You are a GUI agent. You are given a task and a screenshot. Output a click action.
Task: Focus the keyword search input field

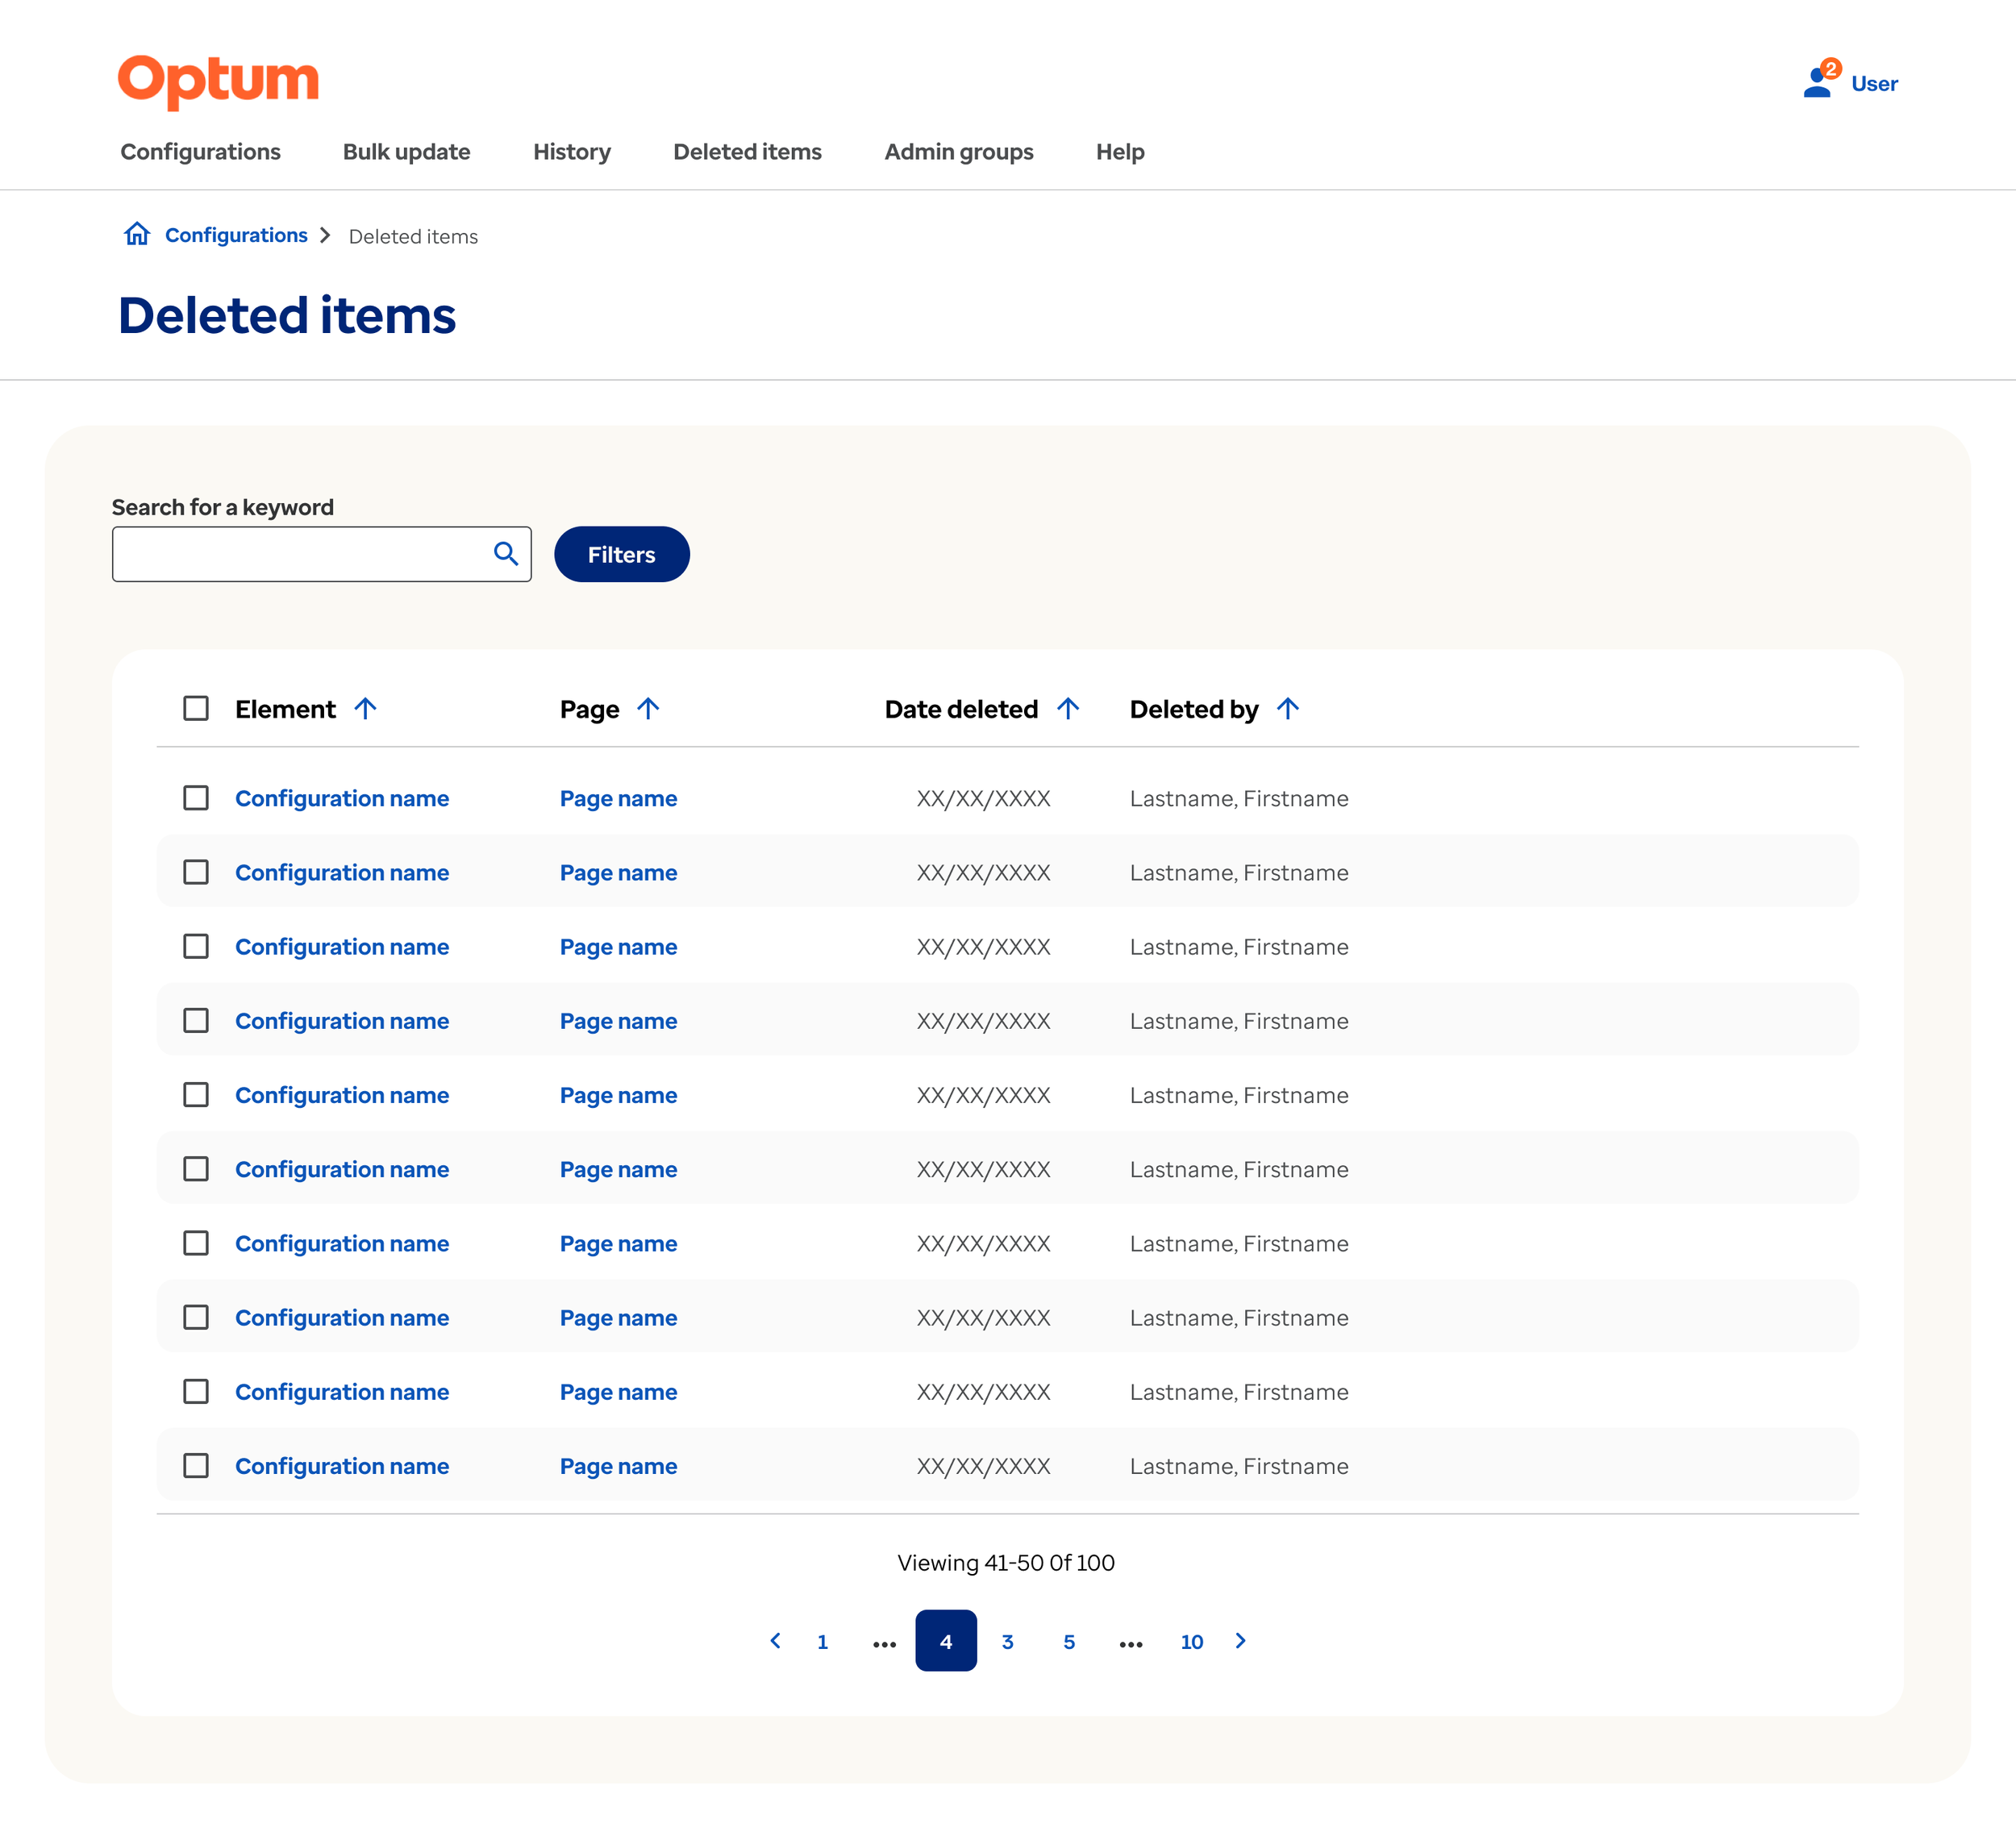[x=300, y=555]
